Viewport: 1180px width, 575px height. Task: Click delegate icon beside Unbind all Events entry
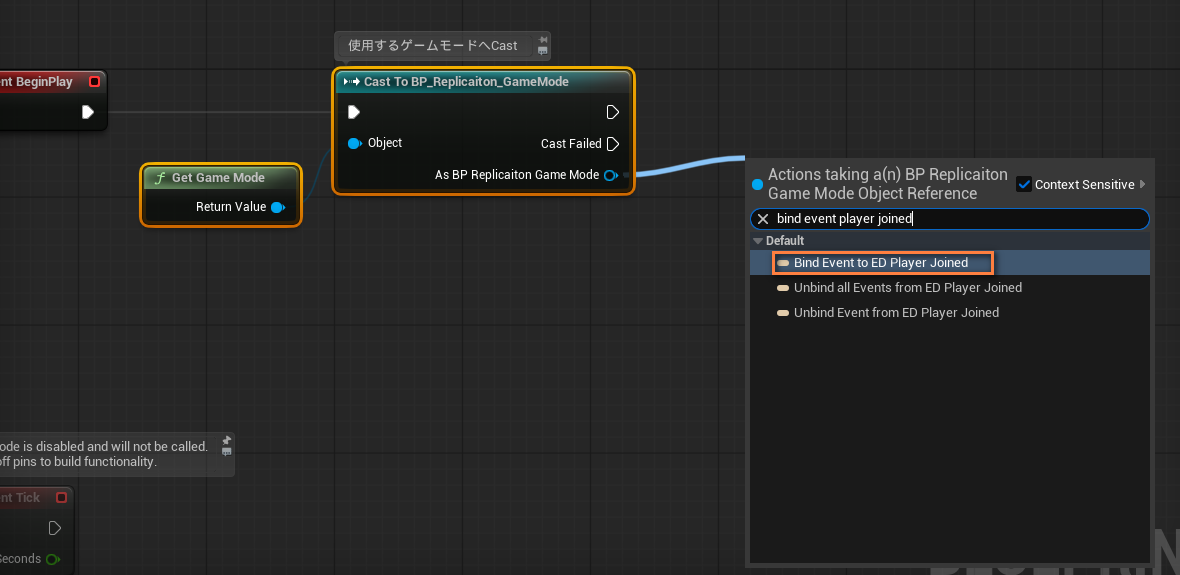click(783, 288)
